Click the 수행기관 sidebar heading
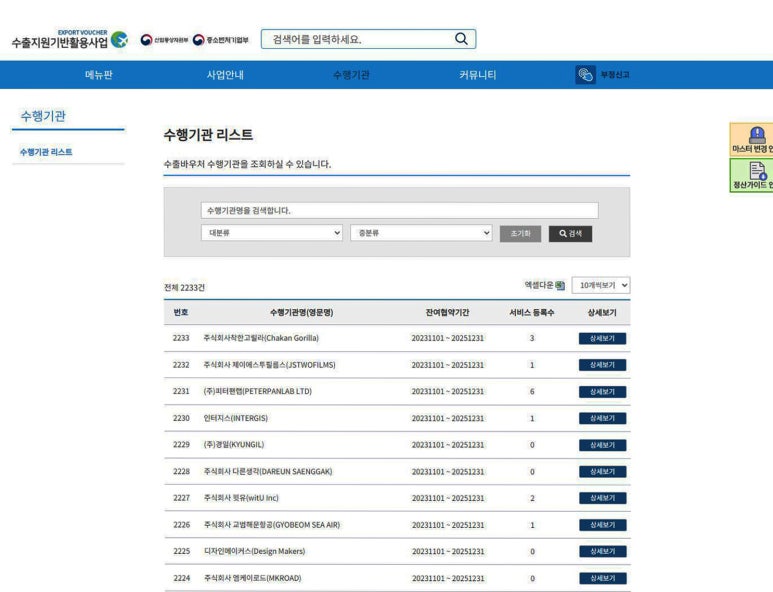 (x=43, y=116)
